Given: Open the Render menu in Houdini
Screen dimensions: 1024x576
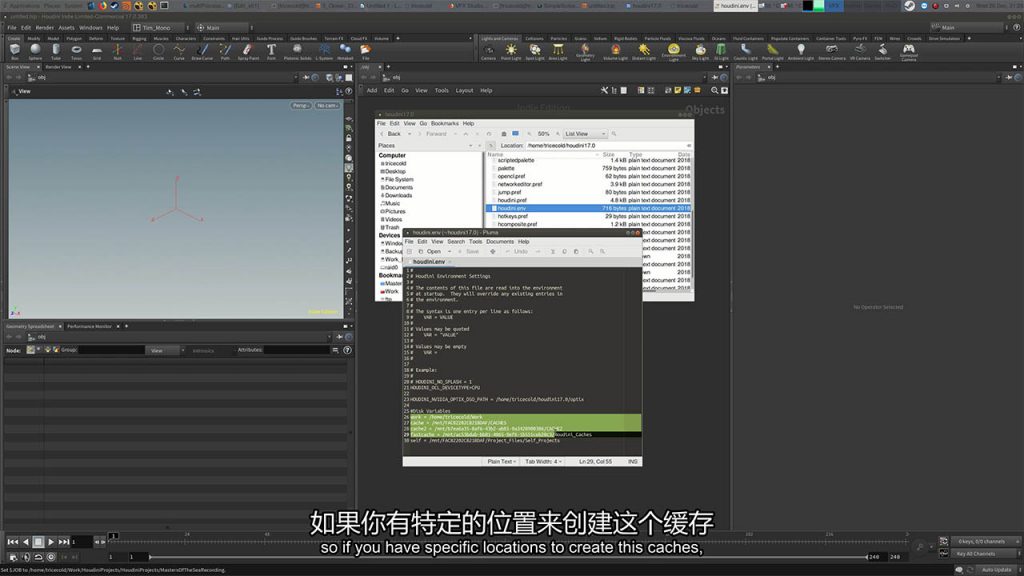Looking at the screenshot, I should click(44, 28).
